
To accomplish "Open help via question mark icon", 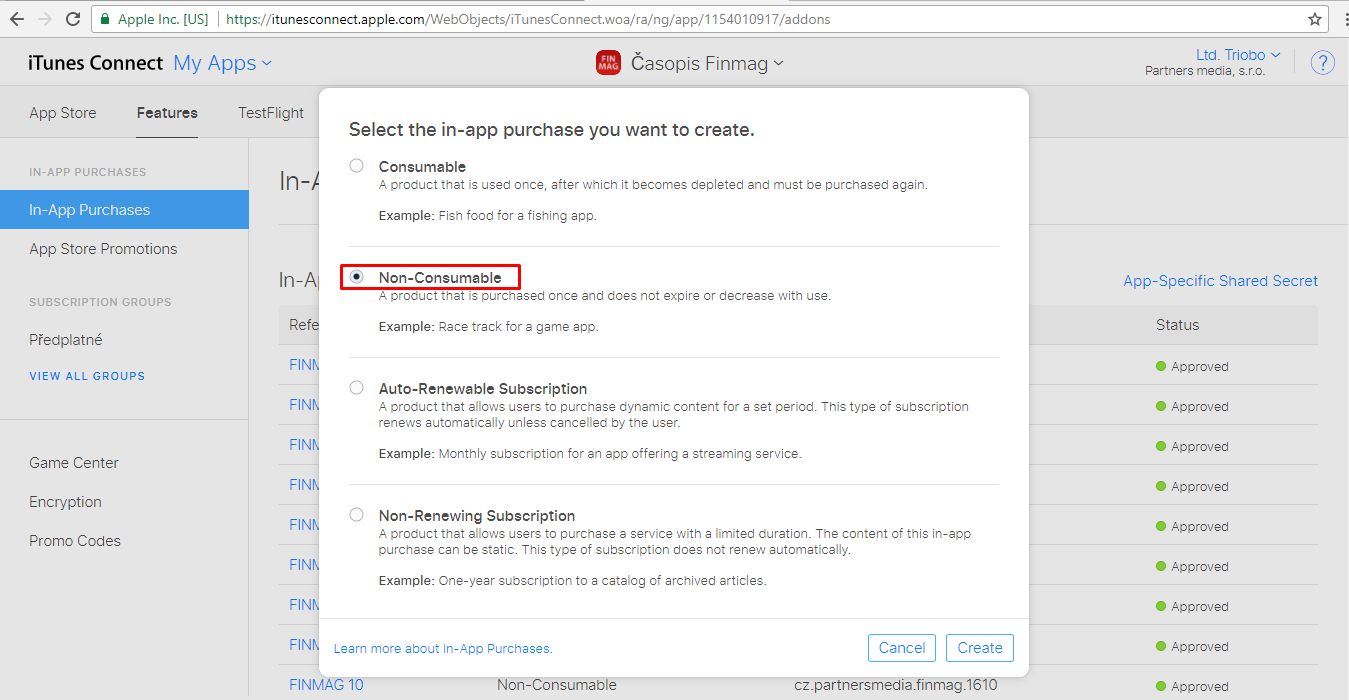I will 1322,63.
